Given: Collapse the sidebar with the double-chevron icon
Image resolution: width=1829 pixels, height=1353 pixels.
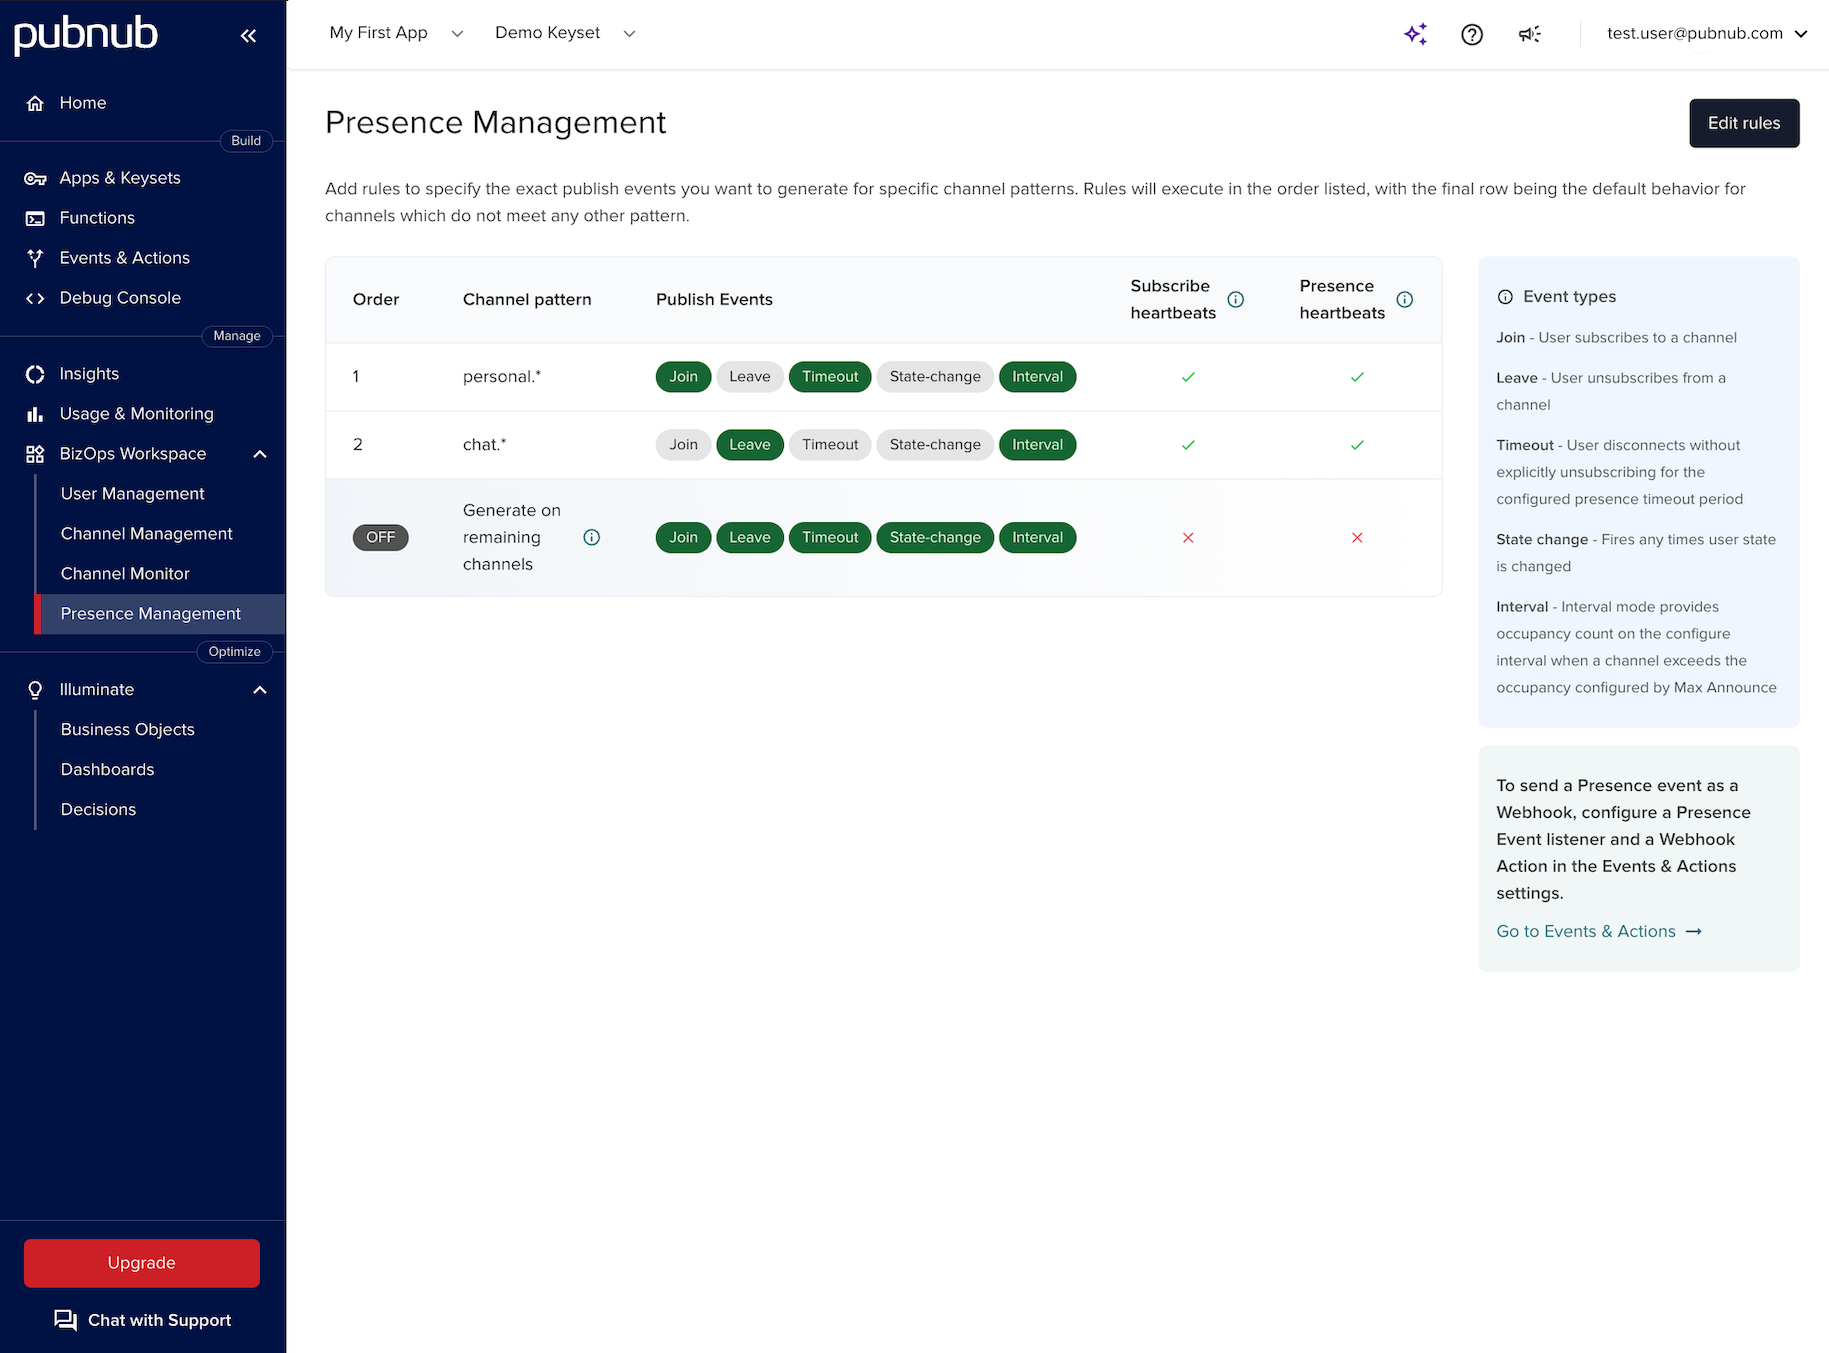Looking at the screenshot, I should pyautogui.click(x=248, y=36).
